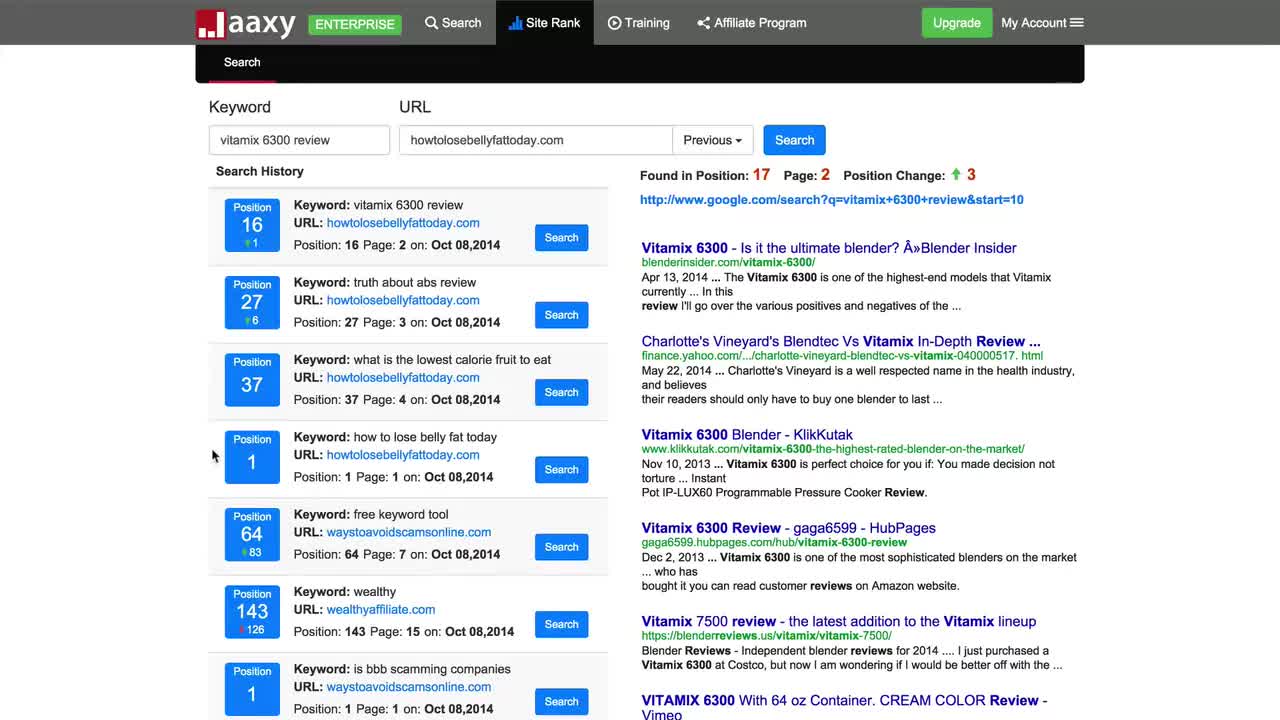Viewport: 1280px width, 720px height.
Task: Click the Position 27 badge
Action: click(x=252, y=302)
